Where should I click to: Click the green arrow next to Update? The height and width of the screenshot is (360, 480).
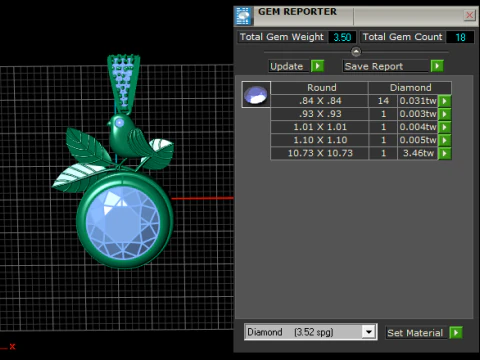point(317,66)
